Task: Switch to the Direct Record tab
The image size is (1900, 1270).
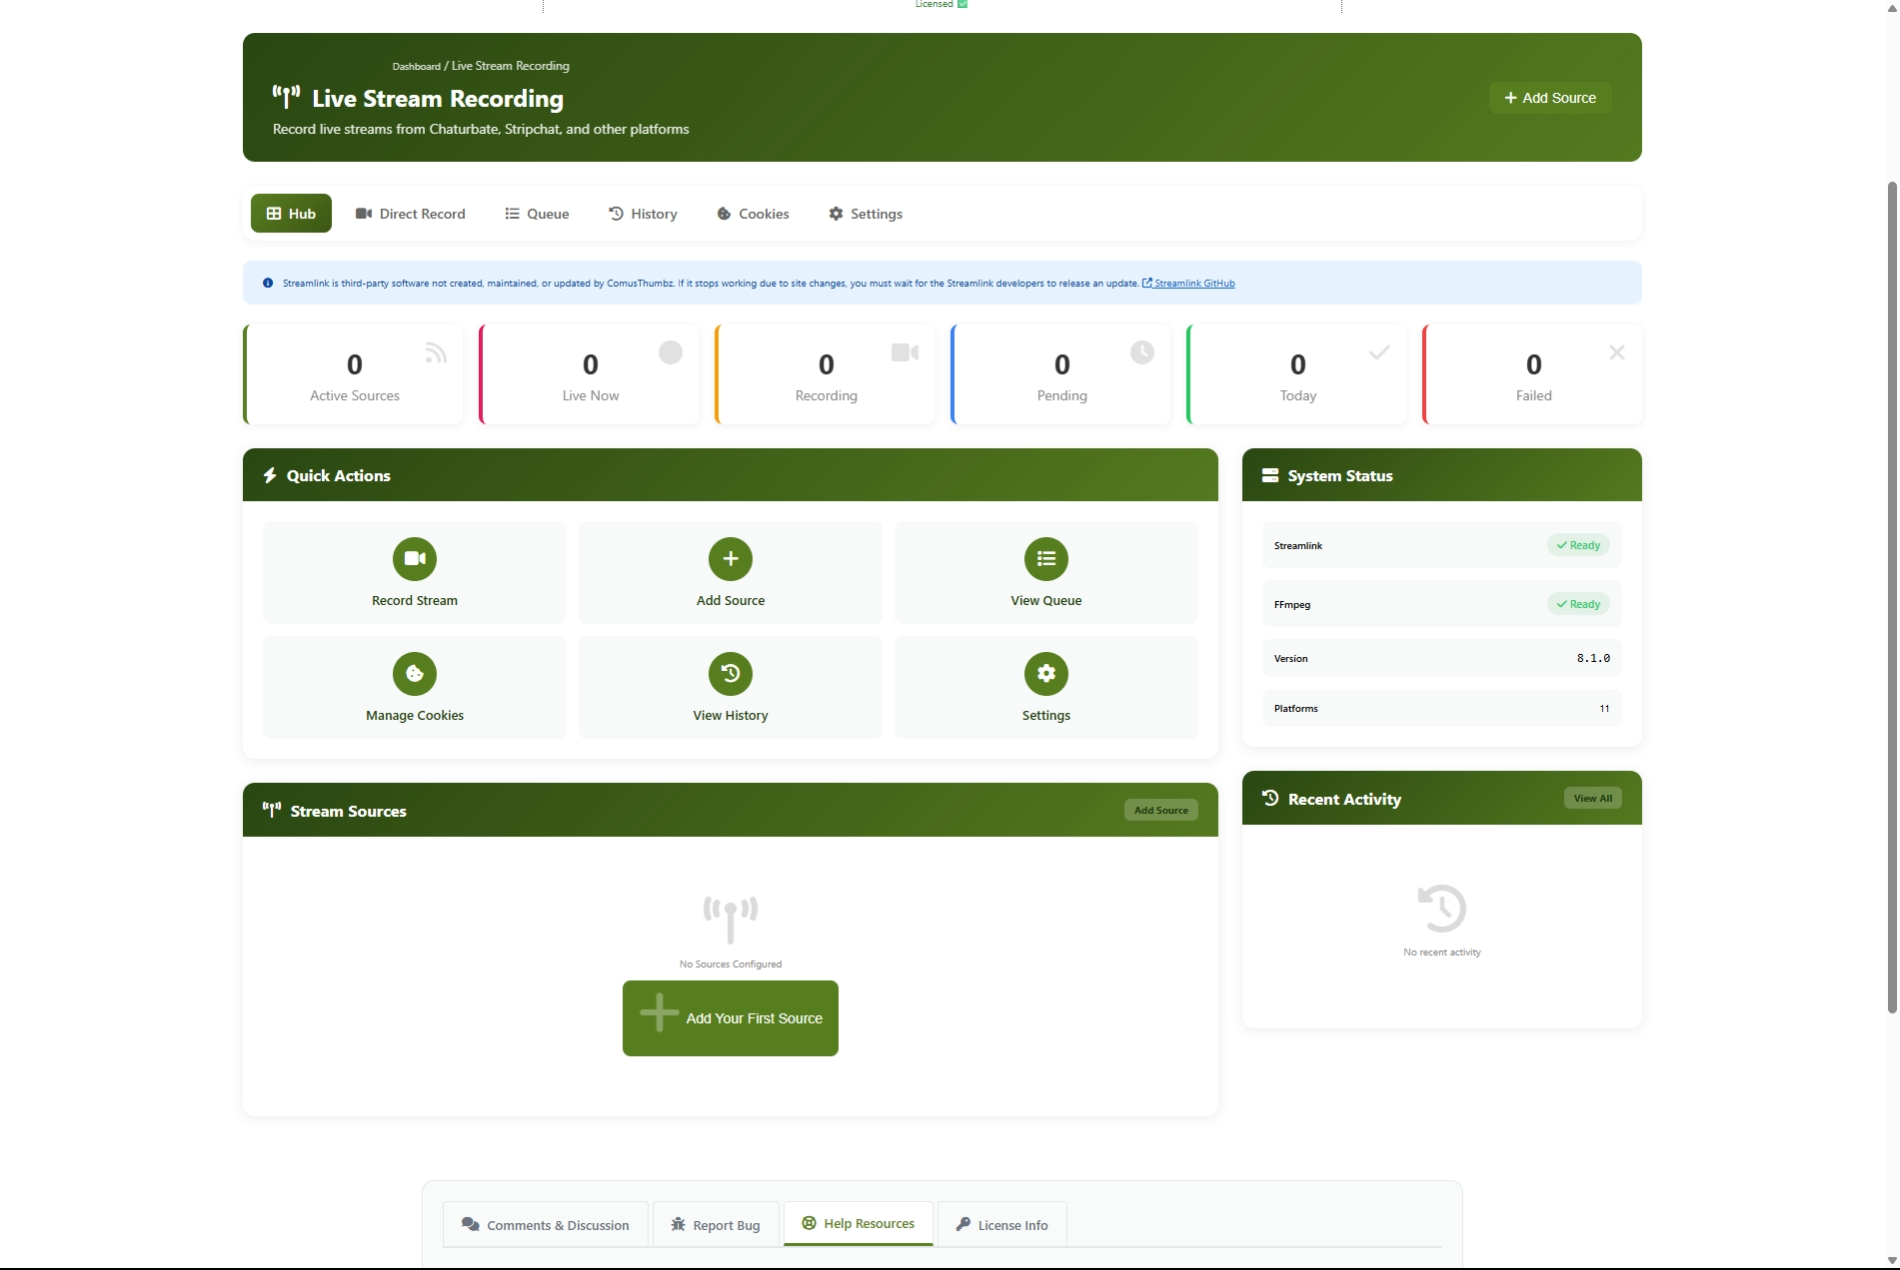Action: click(x=411, y=214)
